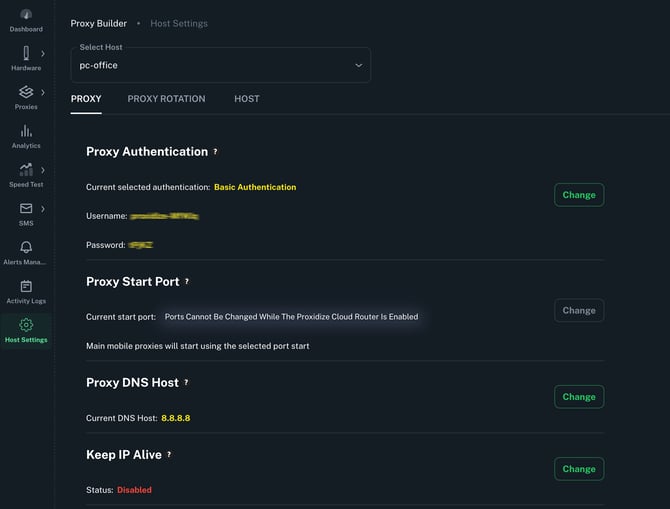Expand the Hardware submenu arrow
Image resolution: width=670 pixels, height=509 pixels.
tap(43, 54)
